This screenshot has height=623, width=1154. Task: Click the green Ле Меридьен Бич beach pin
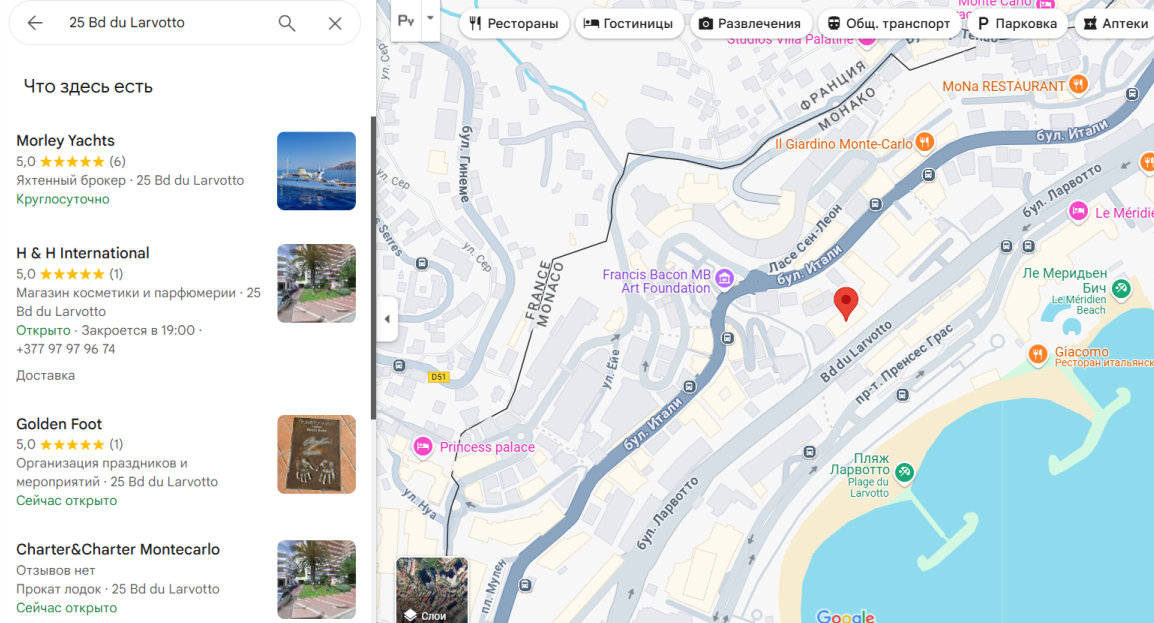click(x=1121, y=288)
